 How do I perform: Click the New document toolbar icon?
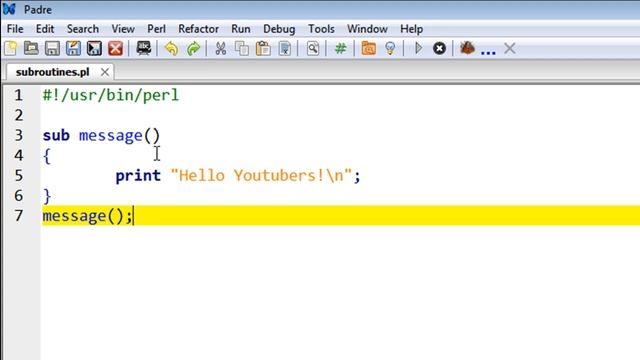[x=11, y=49]
